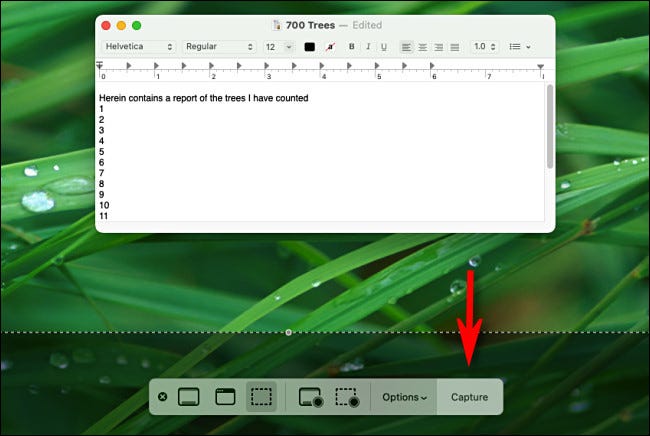Image resolution: width=650 pixels, height=436 pixels.
Task: Close the screenshot toolbar with X icon
Action: click(163, 397)
